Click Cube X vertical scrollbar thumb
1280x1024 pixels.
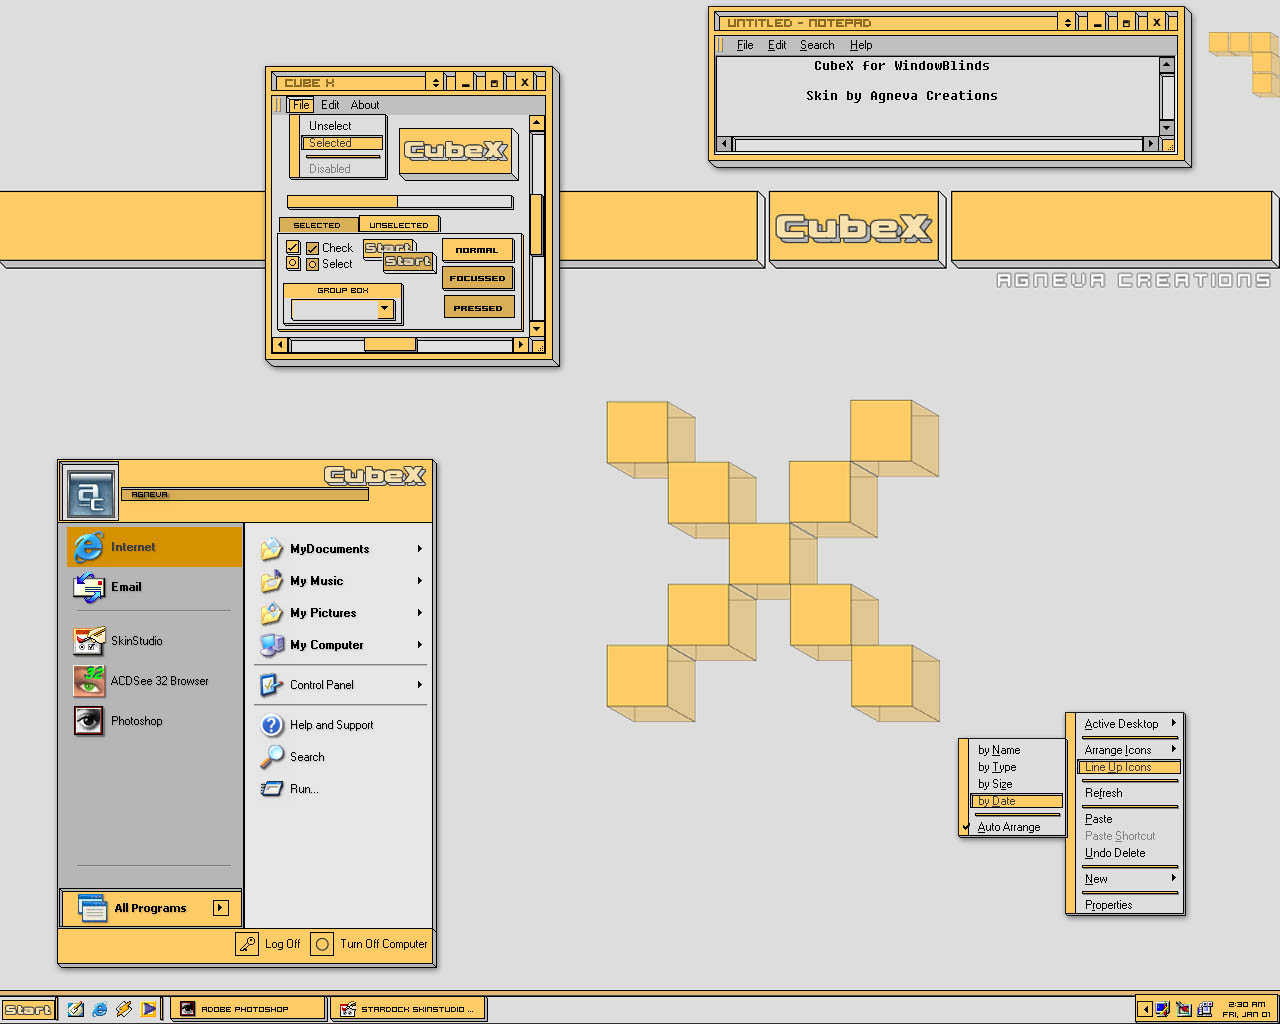tap(537, 225)
